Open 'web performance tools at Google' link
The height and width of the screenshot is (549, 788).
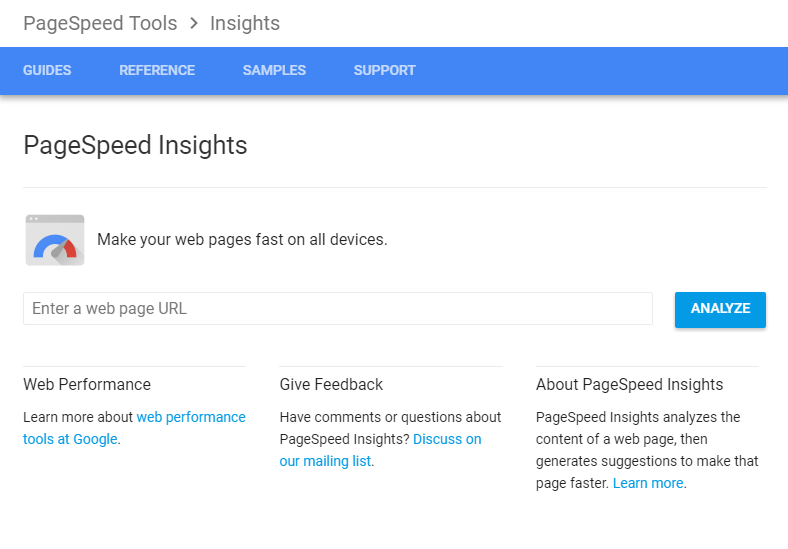135,428
